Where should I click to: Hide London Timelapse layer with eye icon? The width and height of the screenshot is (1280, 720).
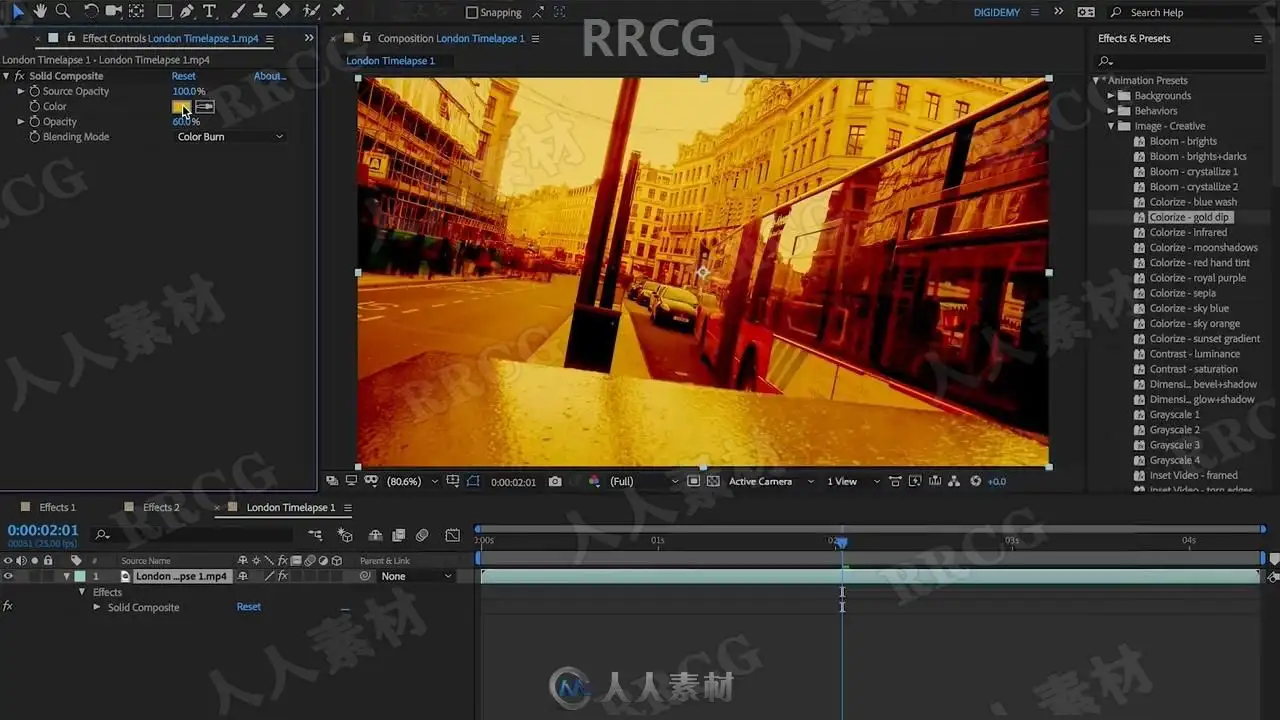coord(8,576)
